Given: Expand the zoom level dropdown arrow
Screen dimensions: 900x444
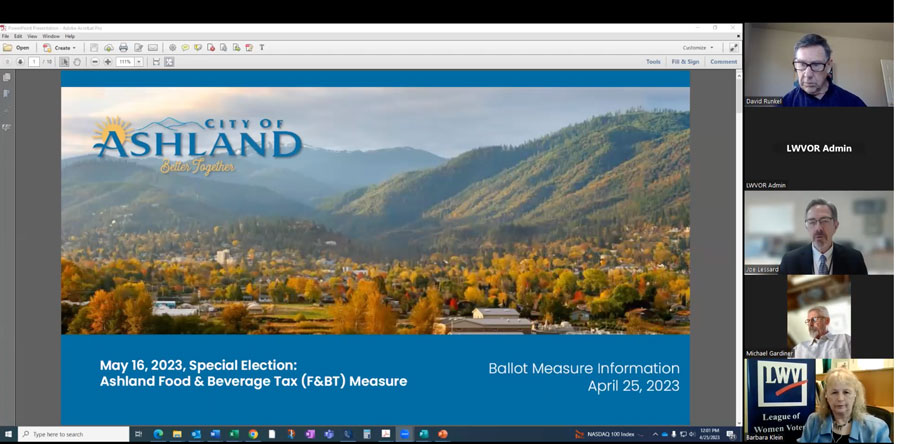Looking at the screenshot, I should click(139, 61).
